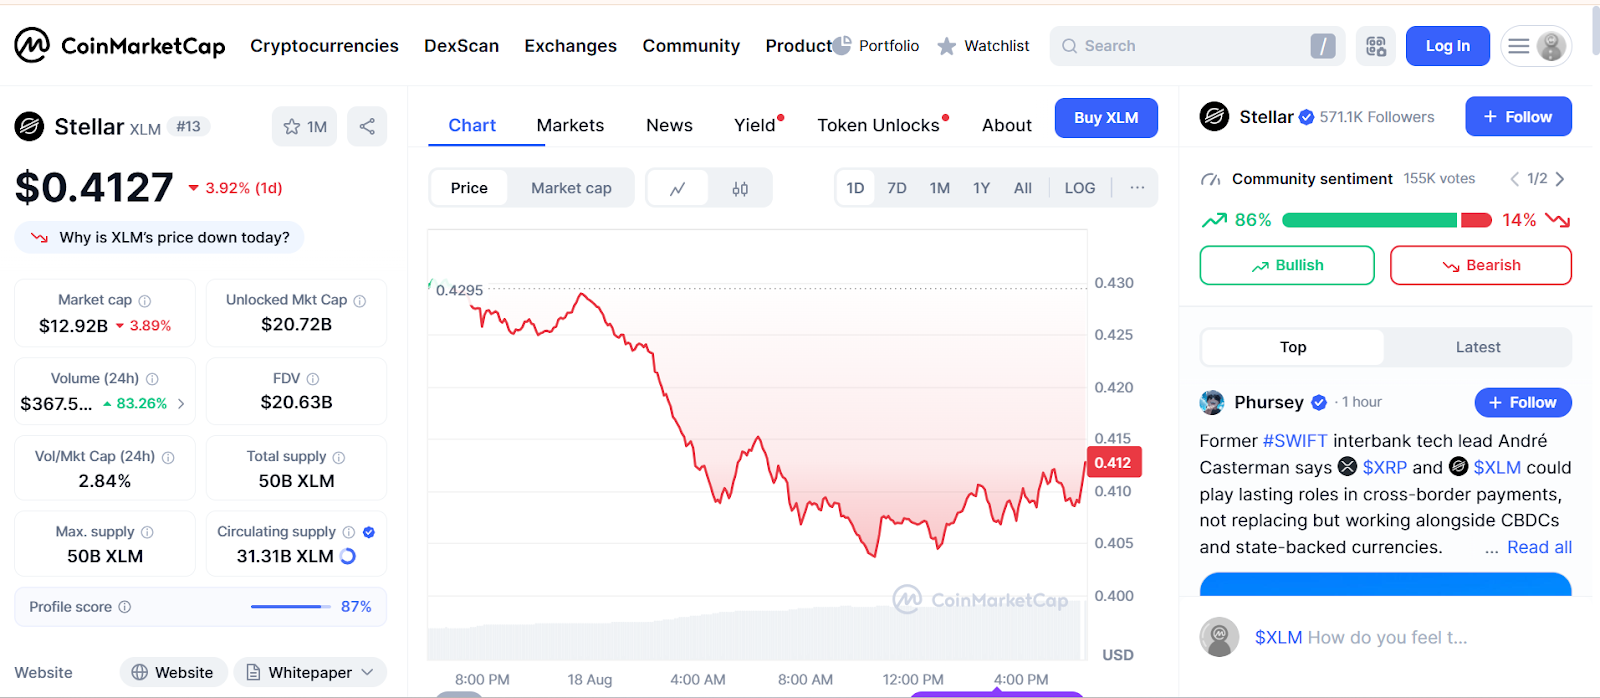The height and width of the screenshot is (698, 1600).
Task: Click the star watchlist button labeled 1M
Action: point(305,126)
